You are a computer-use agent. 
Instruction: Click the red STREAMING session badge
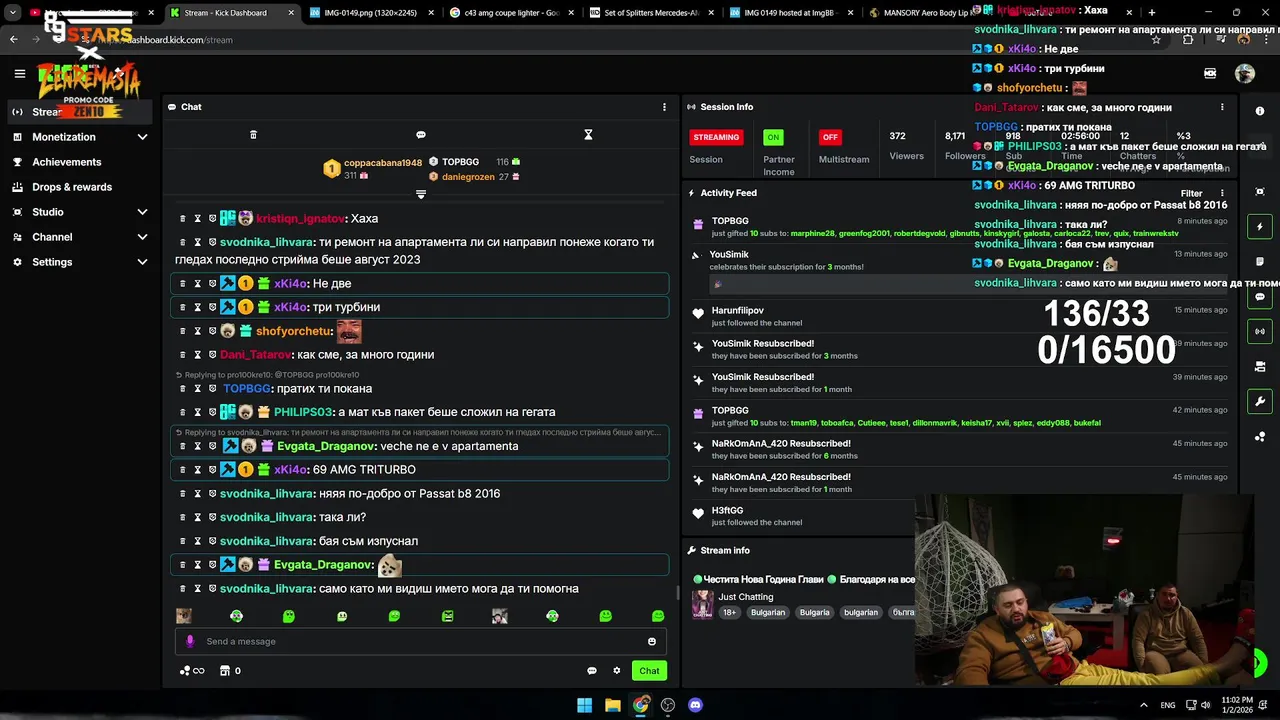click(716, 137)
